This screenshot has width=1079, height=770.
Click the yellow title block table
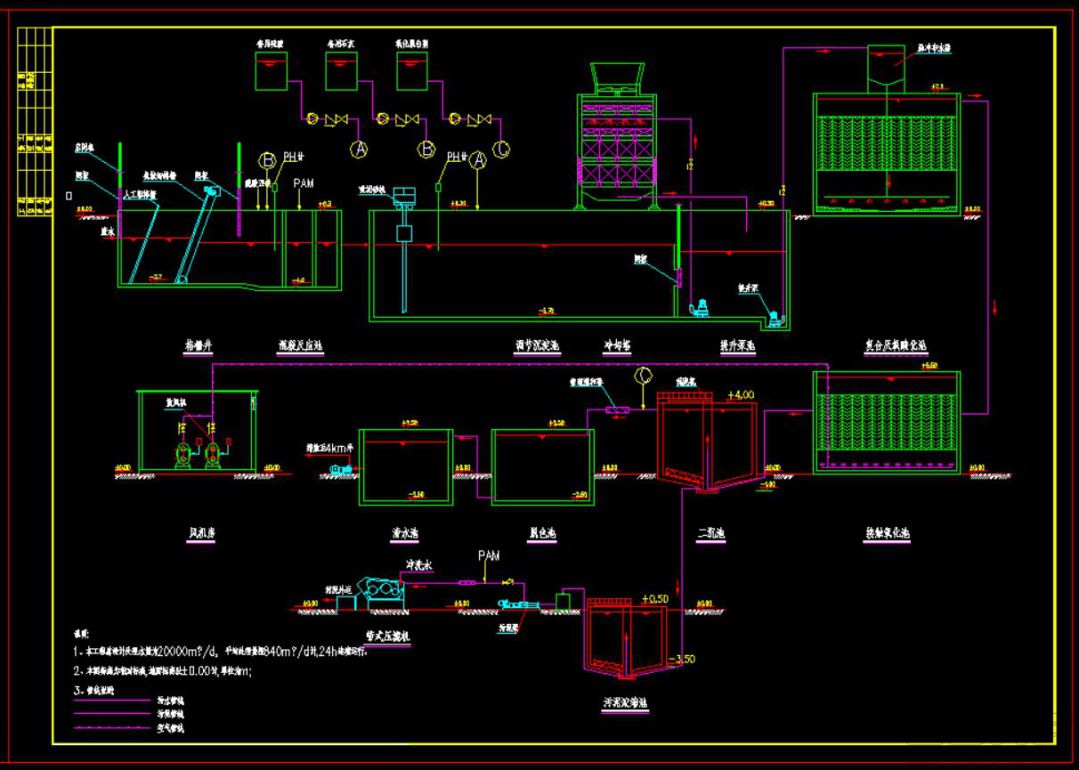(34, 121)
